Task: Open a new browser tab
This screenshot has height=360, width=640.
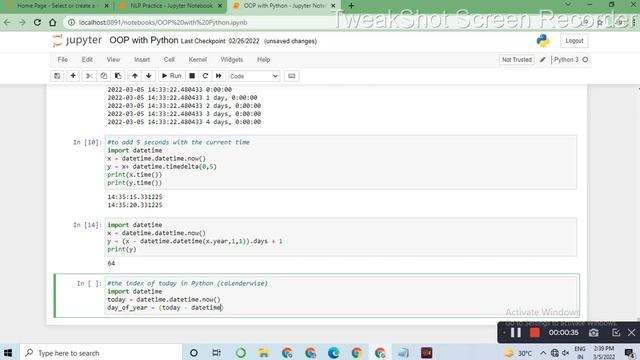Action: (x=351, y=6)
